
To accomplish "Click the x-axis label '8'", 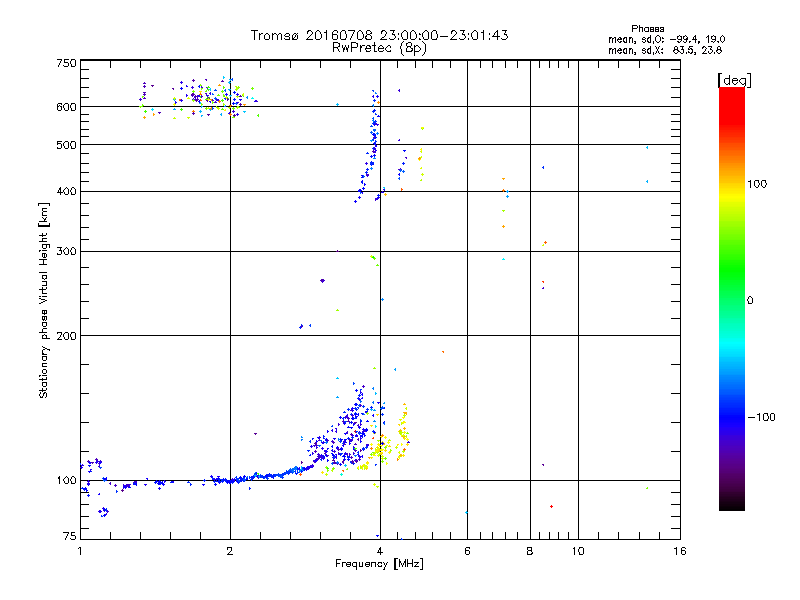I will pos(530,551).
